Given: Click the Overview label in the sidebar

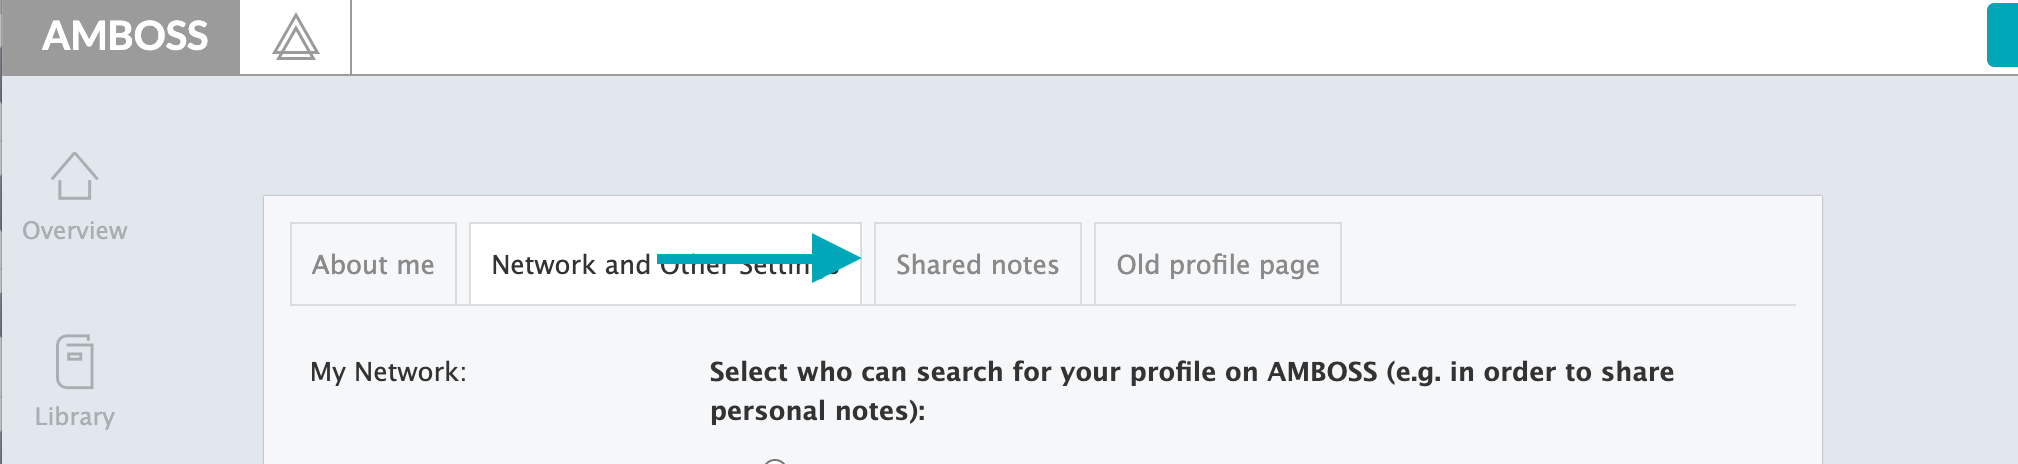Looking at the screenshot, I should (75, 230).
